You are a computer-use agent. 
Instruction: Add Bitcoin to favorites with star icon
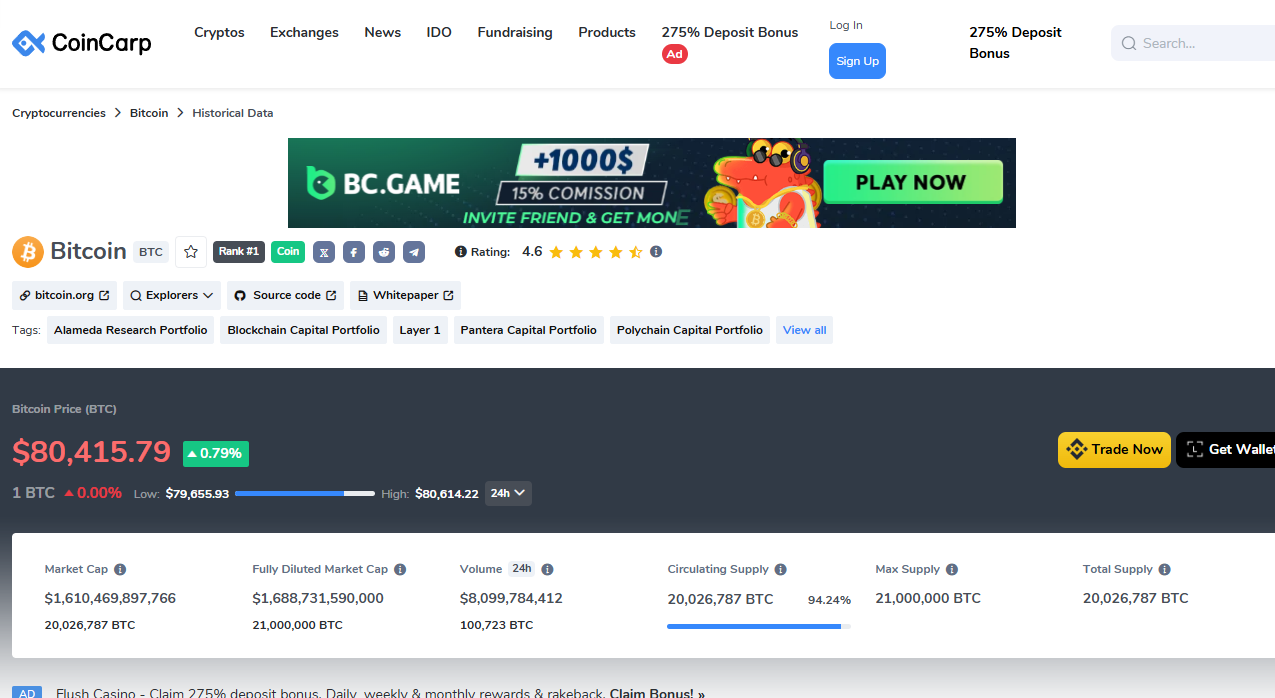[191, 252]
